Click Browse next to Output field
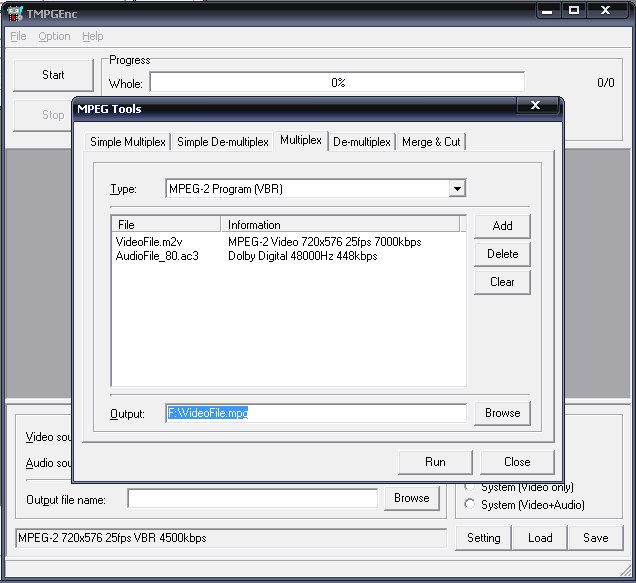 pos(502,413)
